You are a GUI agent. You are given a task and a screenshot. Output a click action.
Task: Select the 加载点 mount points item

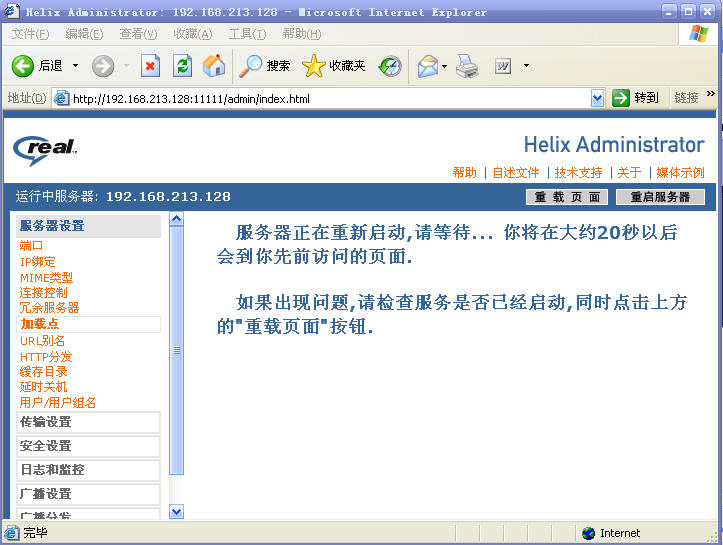click(x=88, y=324)
